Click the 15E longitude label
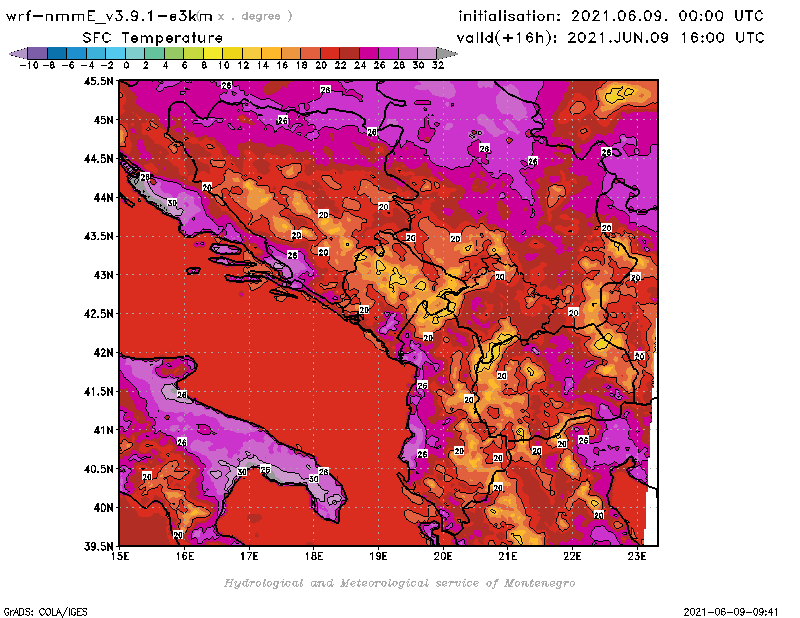This screenshot has height=618, width=800. click(120, 556)
